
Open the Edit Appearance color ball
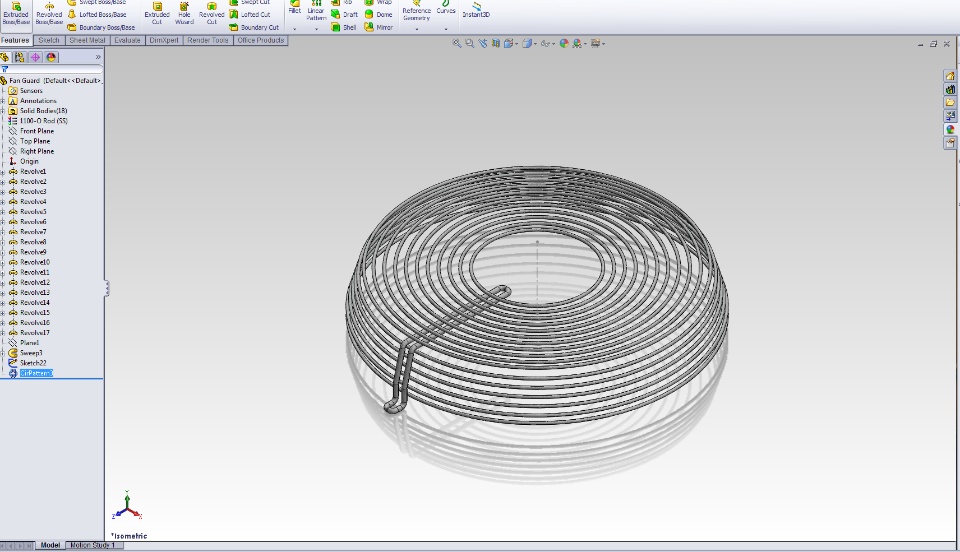coord(564,44)
